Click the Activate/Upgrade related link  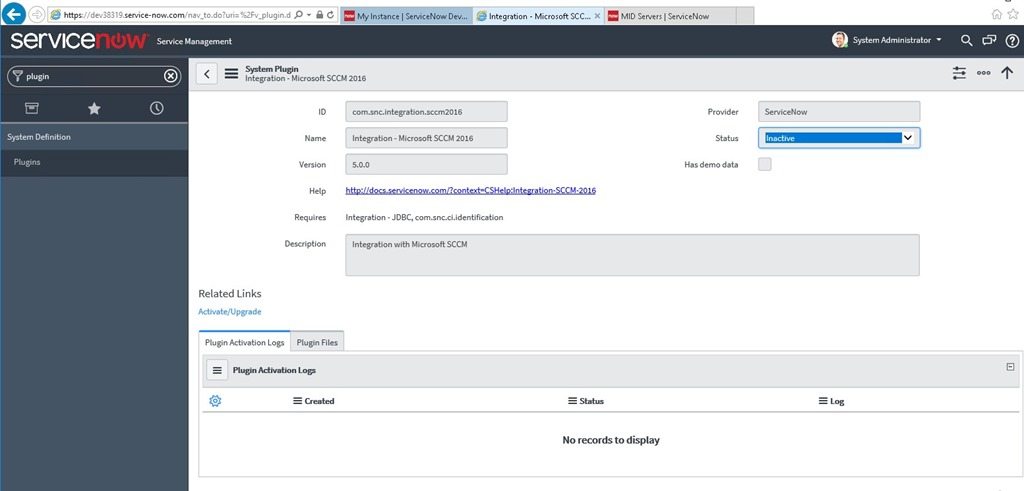230,312
